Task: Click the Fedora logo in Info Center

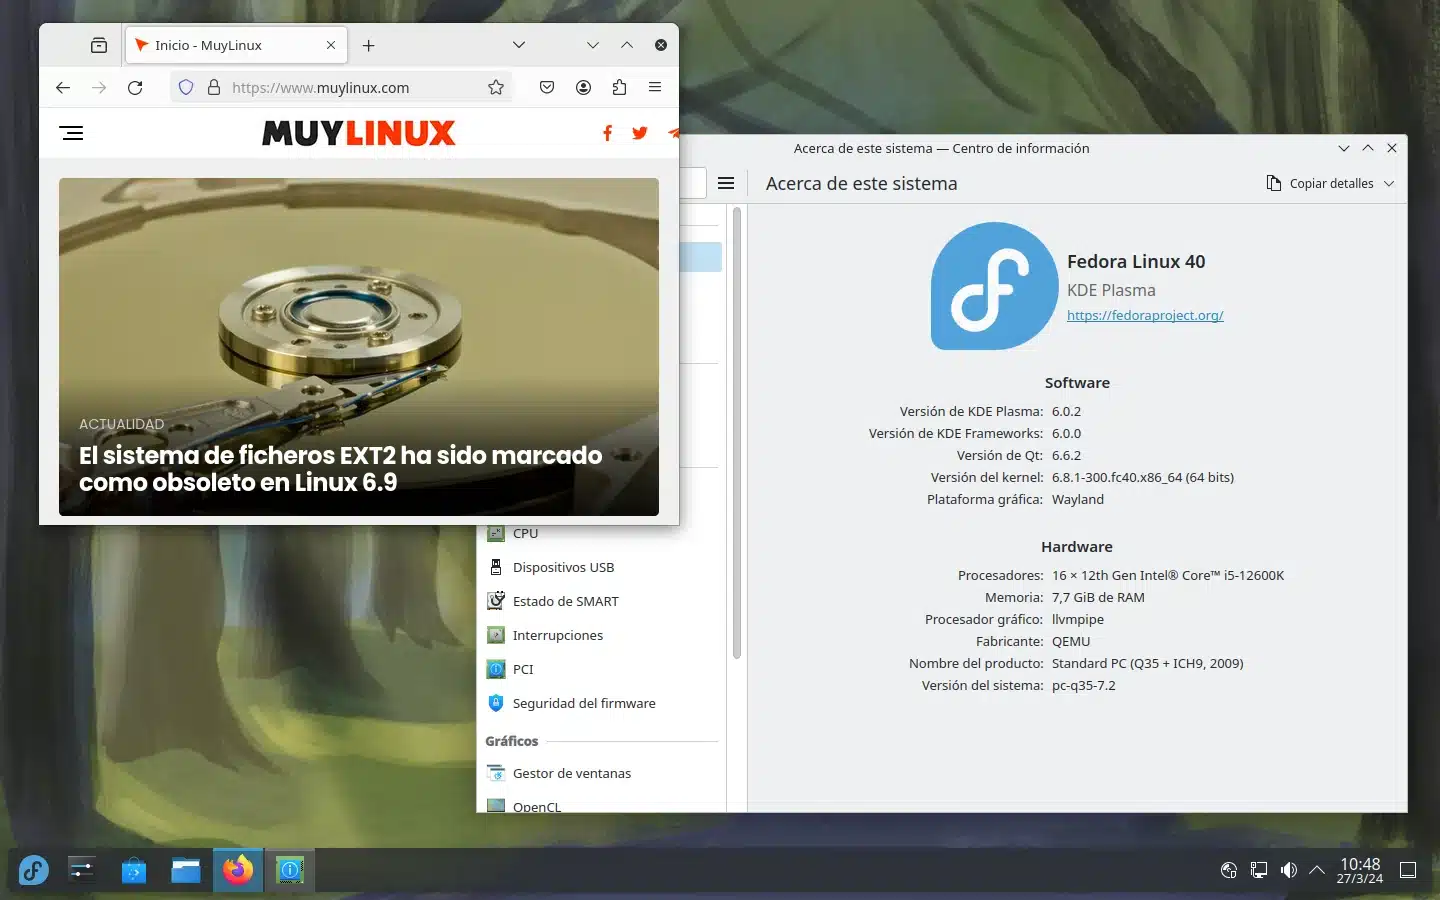Action: click(x=994, y=286)
